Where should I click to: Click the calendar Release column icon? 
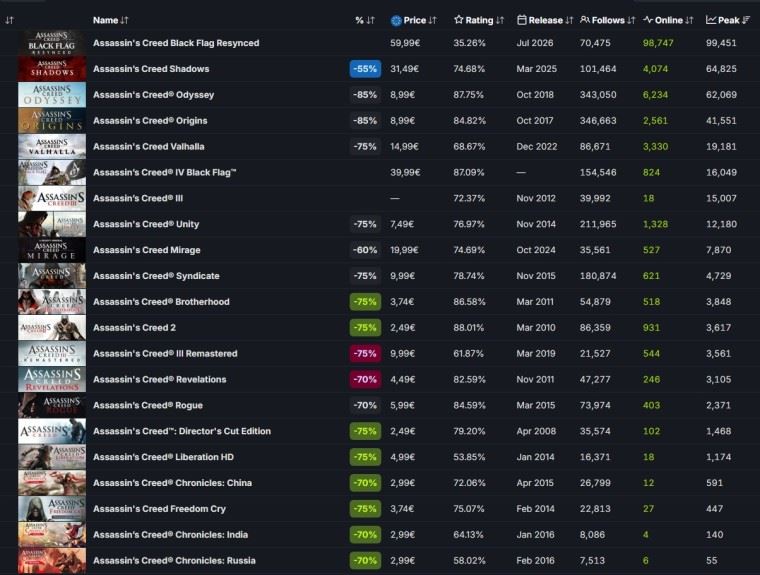point(522,20)
